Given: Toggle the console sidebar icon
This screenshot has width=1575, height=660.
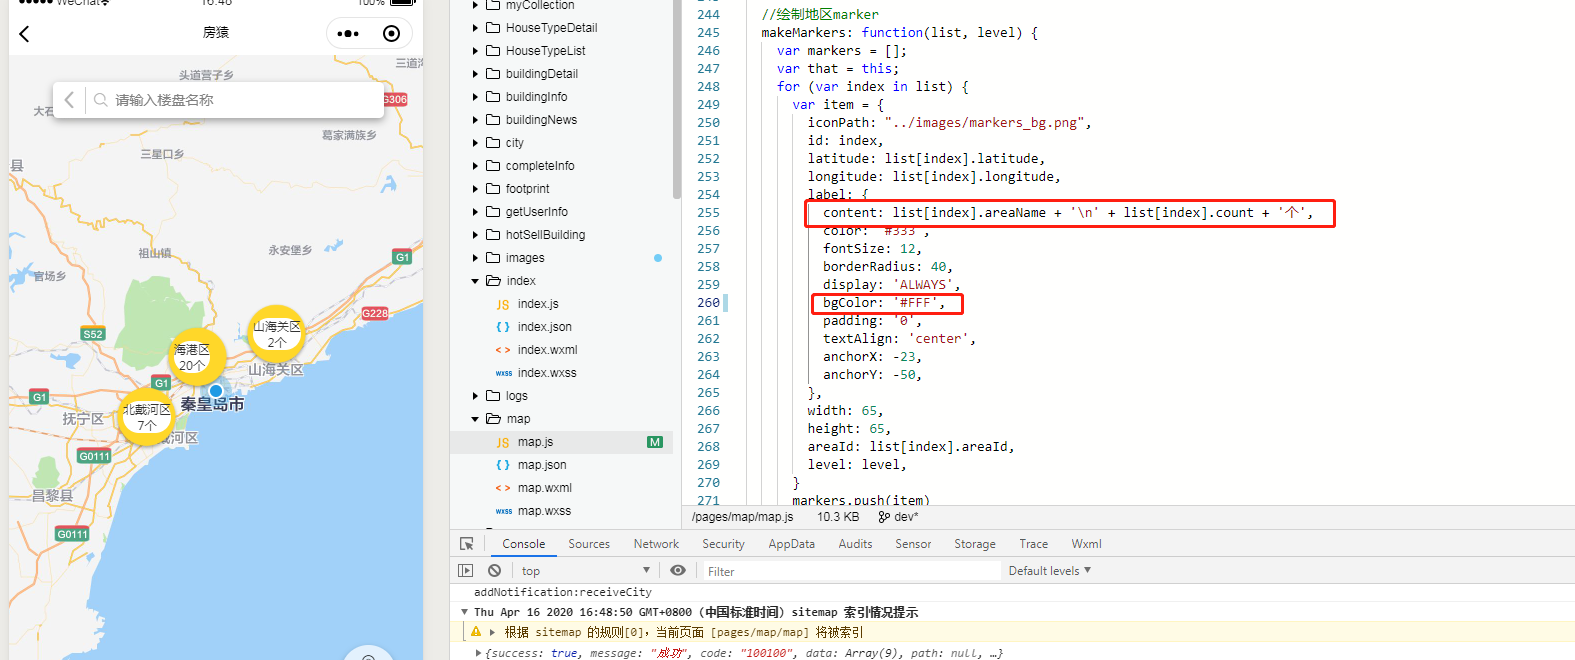Looking at the screenshot, I should pos(465,571).
